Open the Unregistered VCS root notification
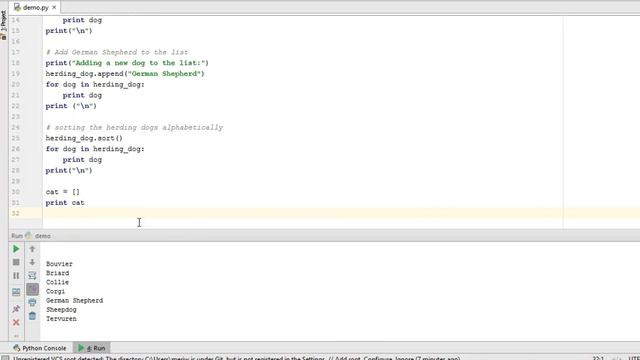 pyautogui.click(x=237, y=358)
